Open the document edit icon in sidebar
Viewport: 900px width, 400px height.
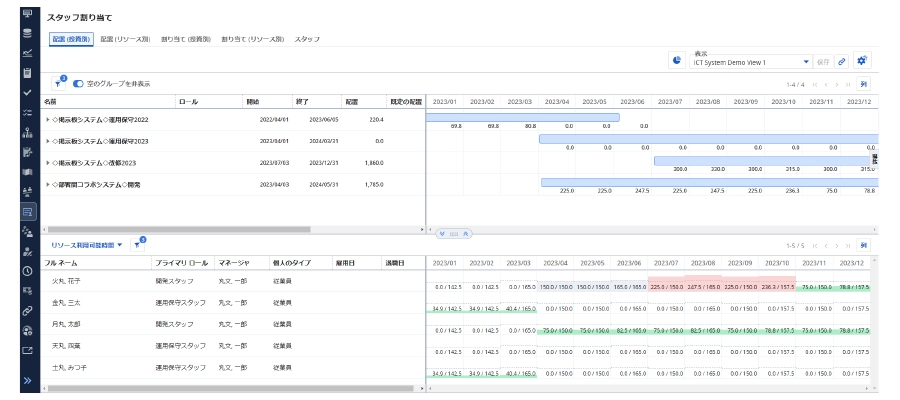coord(27,152)
